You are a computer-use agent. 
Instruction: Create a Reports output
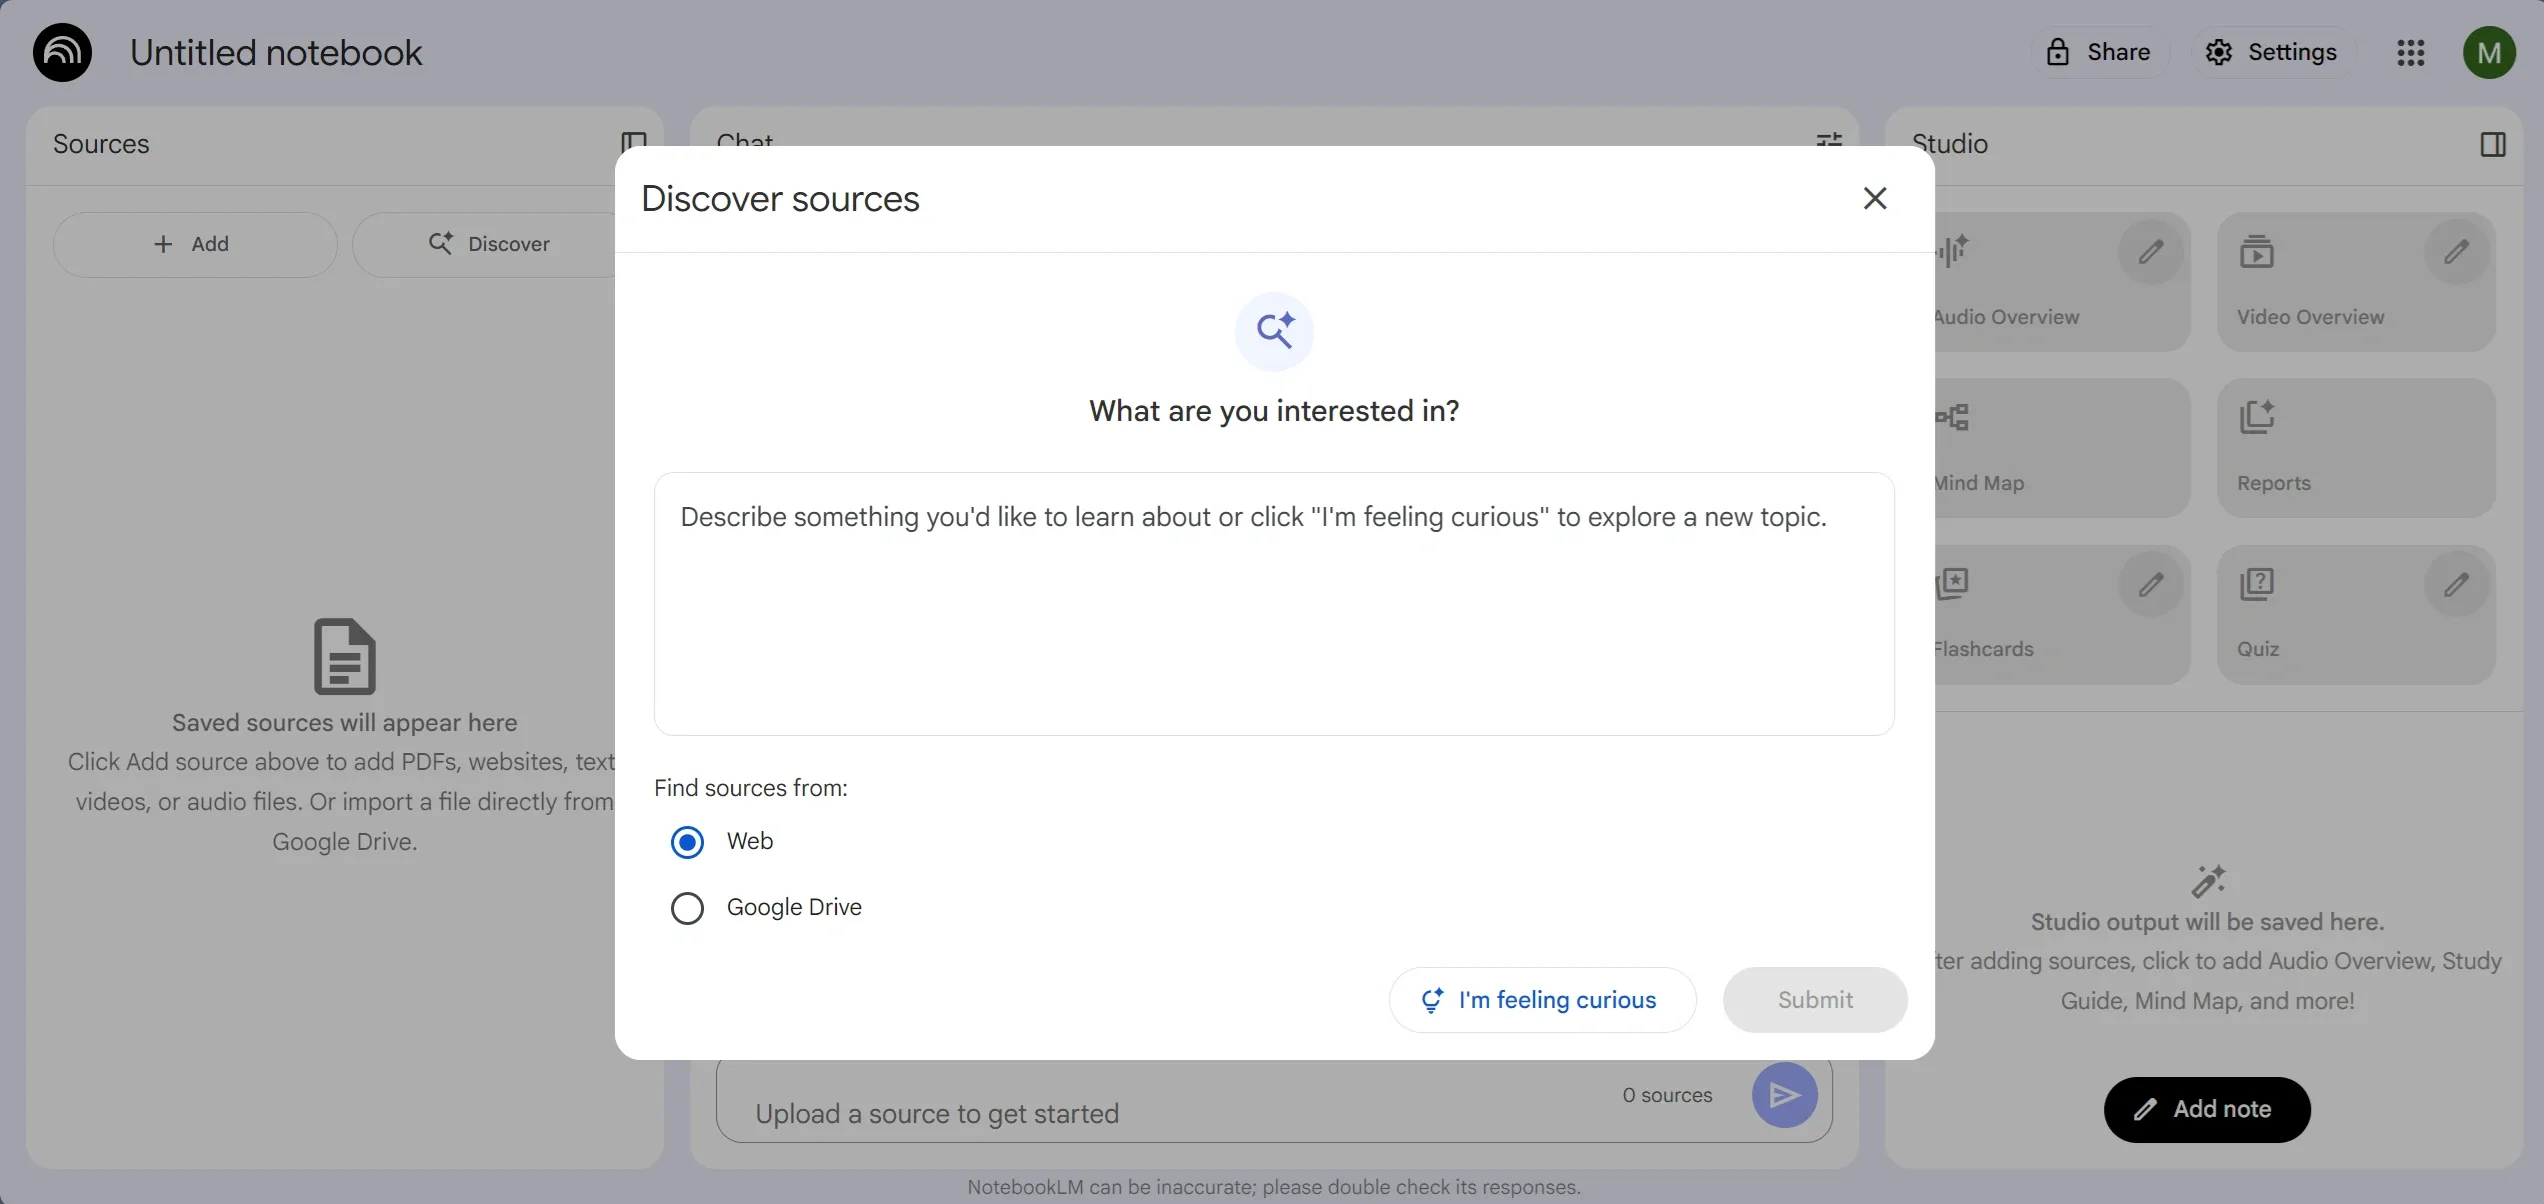tap(2355, 448)
